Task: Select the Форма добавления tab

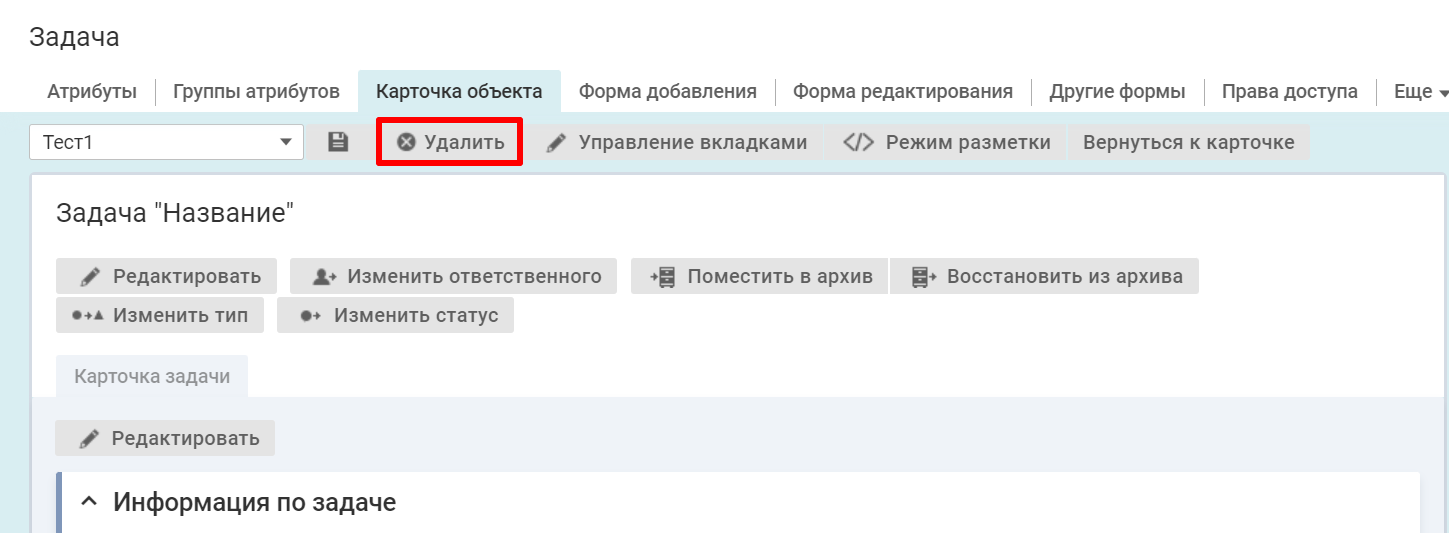Action: tap(667, 92)
